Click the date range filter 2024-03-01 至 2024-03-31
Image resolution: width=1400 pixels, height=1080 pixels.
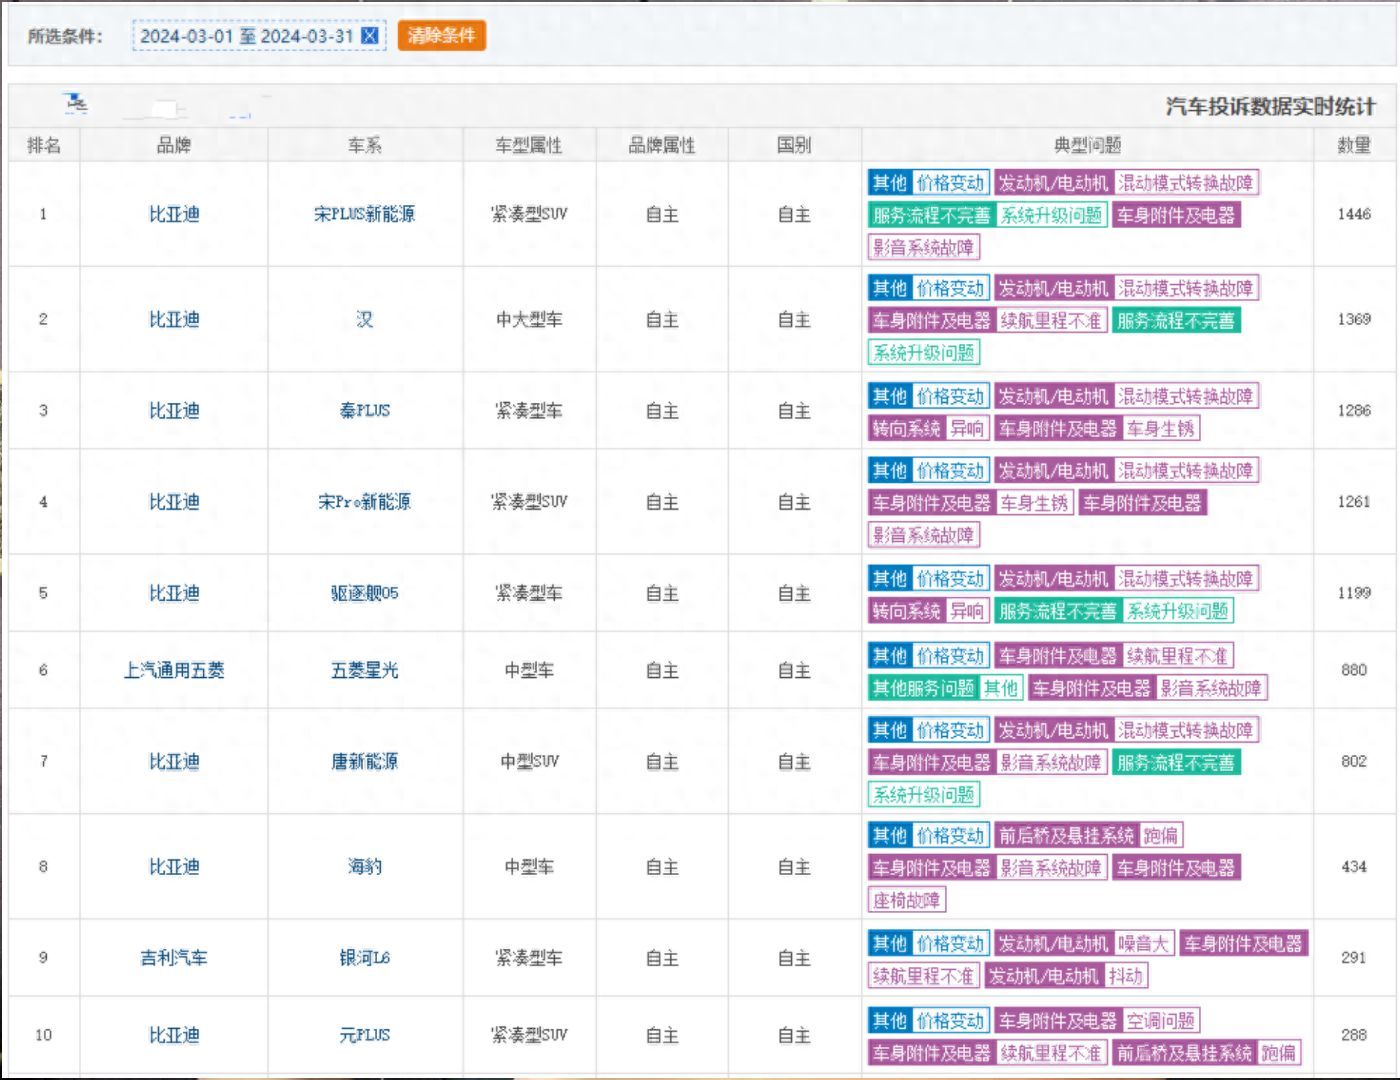tap(246, 36)
